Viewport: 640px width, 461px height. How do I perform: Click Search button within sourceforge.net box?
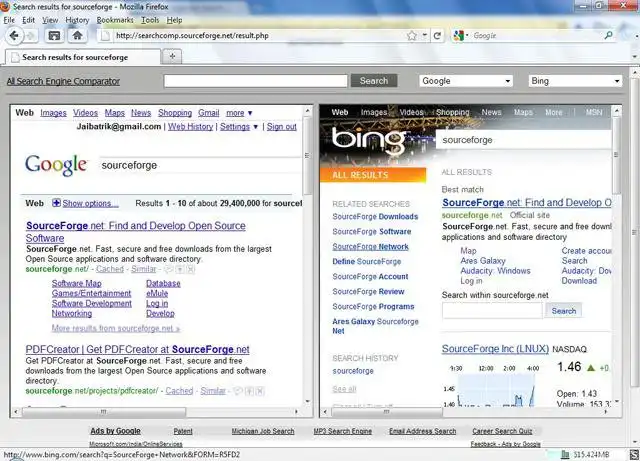pos(564,311)
